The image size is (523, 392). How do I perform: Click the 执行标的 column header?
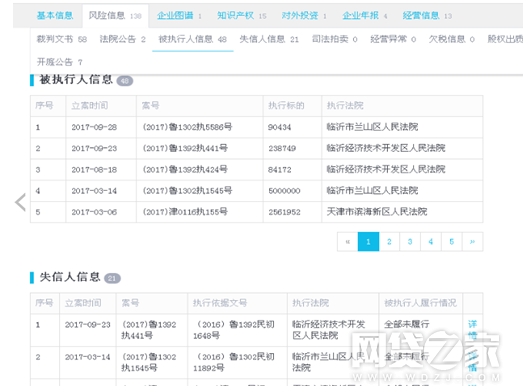click(x=286, y=106)
